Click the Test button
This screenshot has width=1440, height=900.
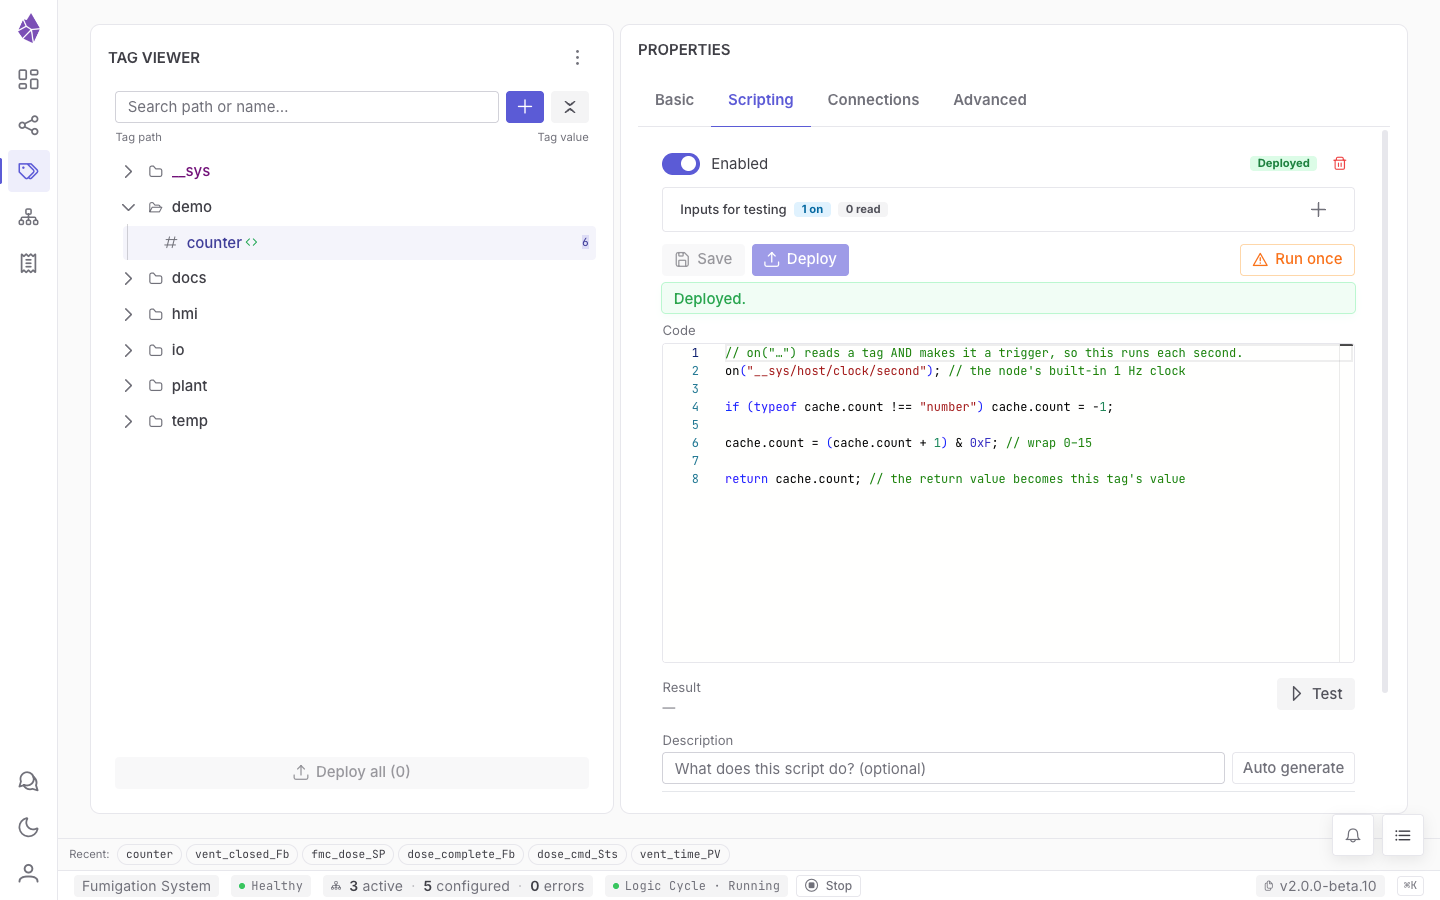tap(1316, 694)
